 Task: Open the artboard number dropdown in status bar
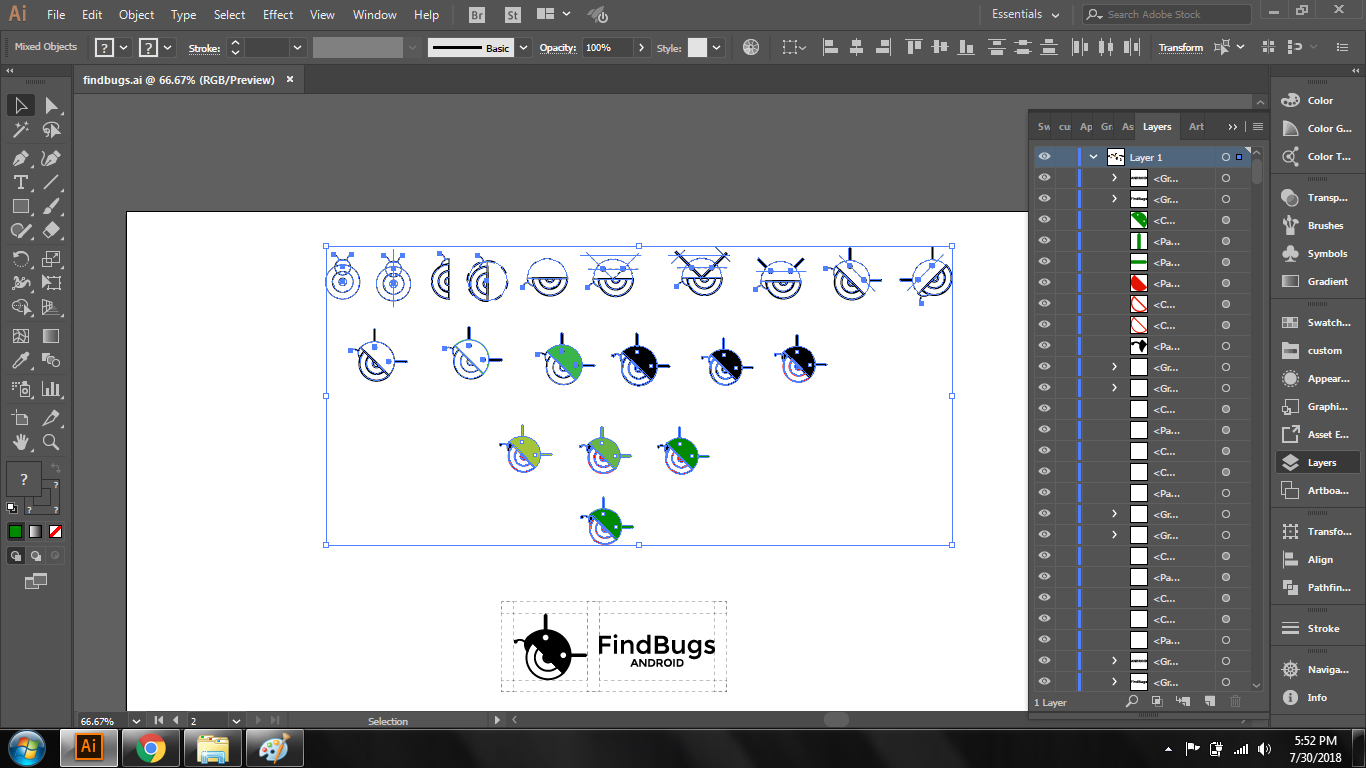(237, 720)
